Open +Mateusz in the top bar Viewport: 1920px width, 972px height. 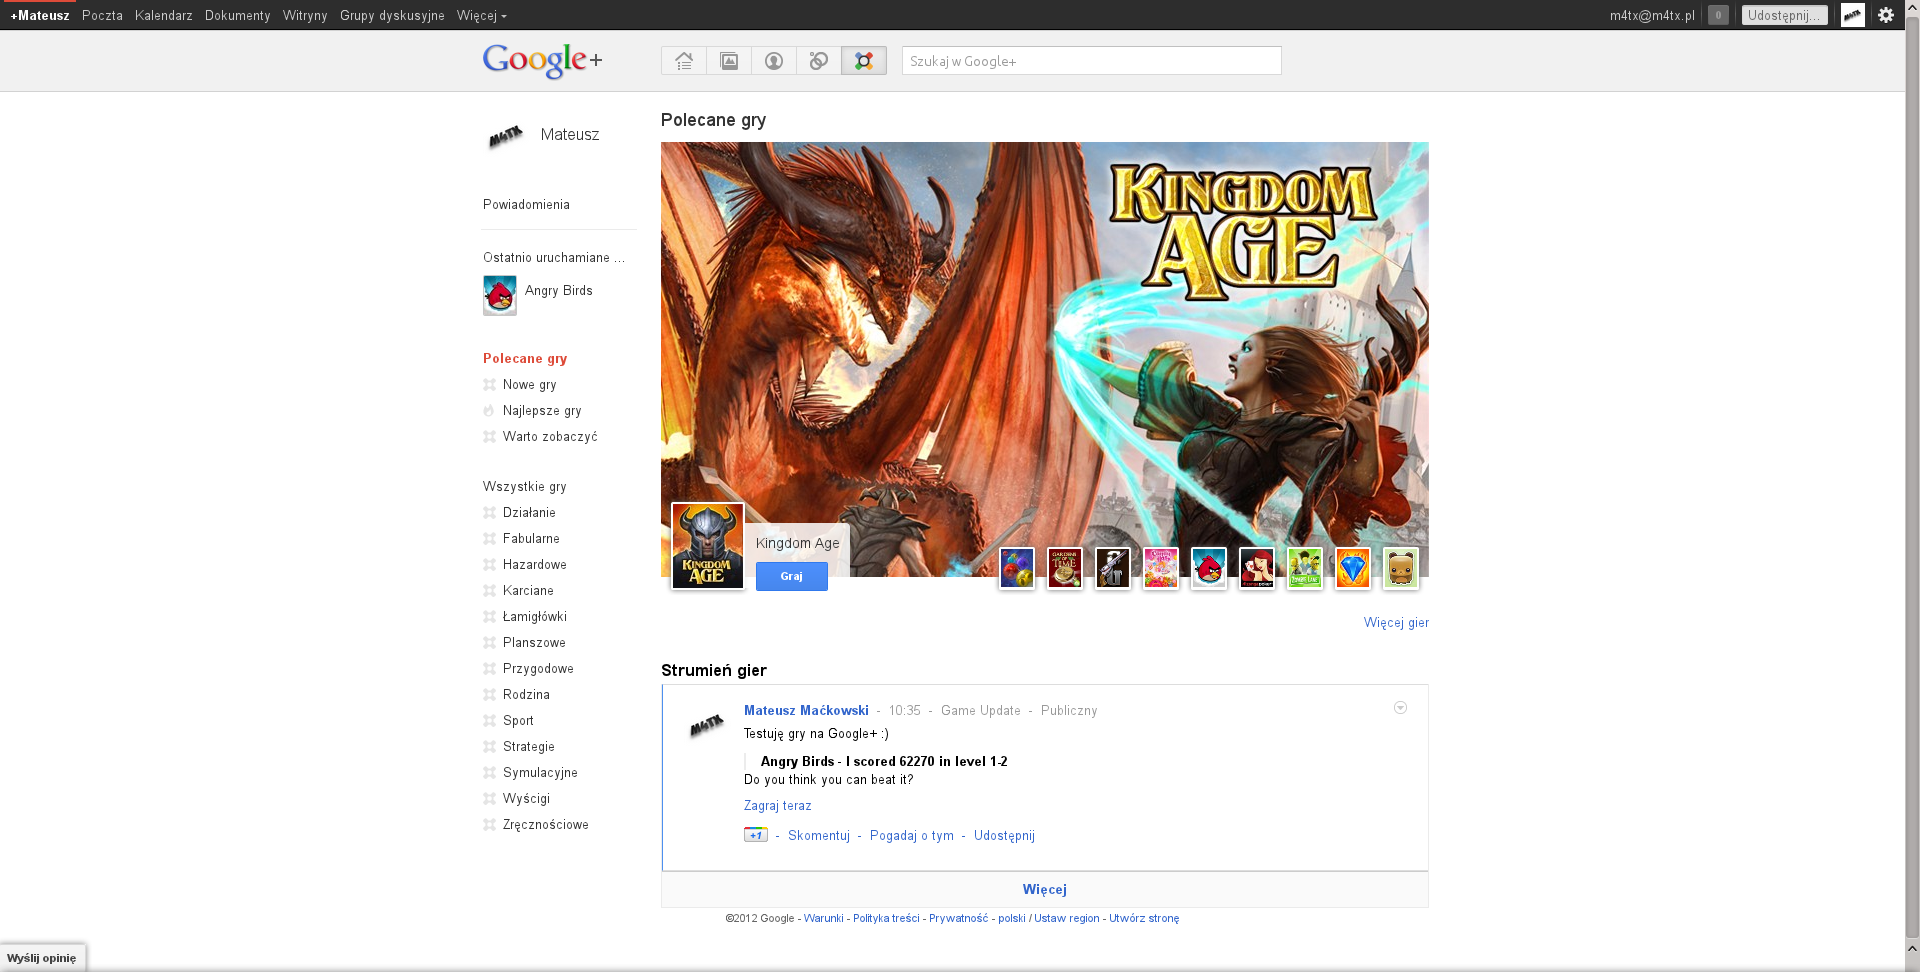coord(40,15)
